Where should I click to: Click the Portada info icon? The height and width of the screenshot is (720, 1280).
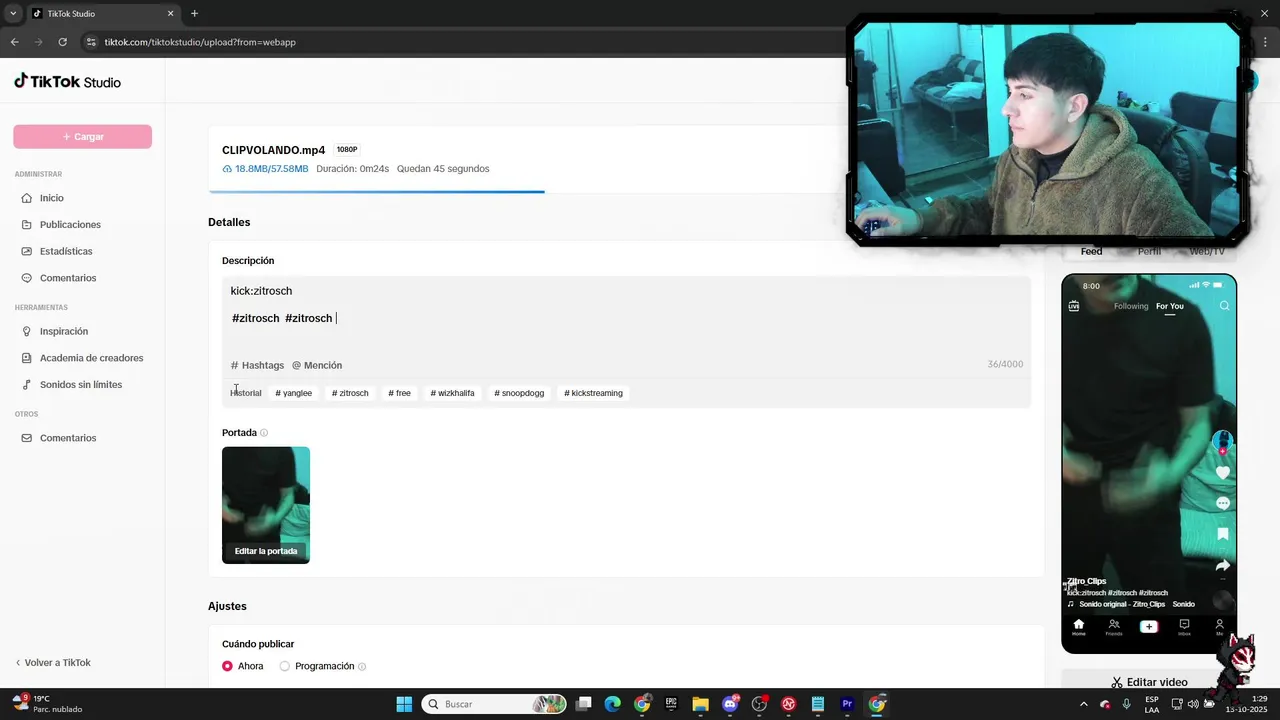[264, 433]
